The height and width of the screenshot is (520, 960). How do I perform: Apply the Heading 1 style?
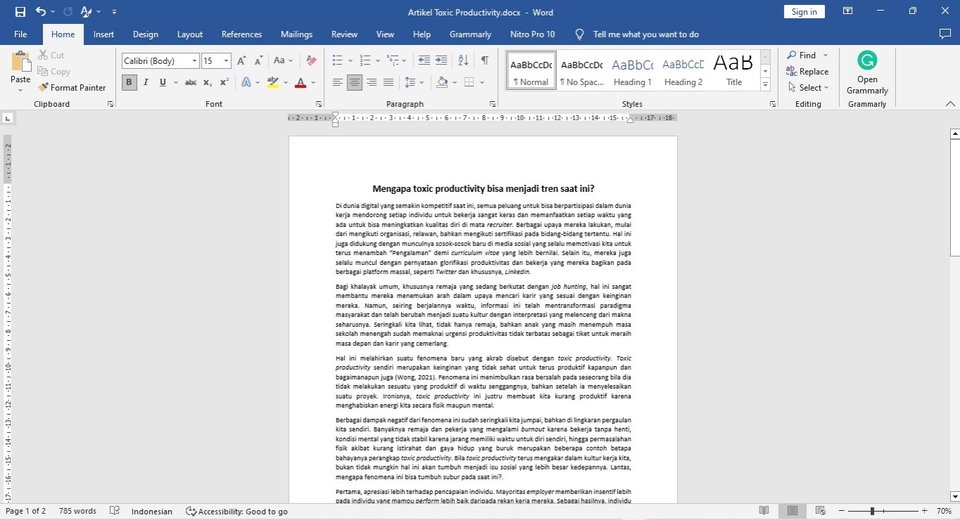click(x=632, y=70)
